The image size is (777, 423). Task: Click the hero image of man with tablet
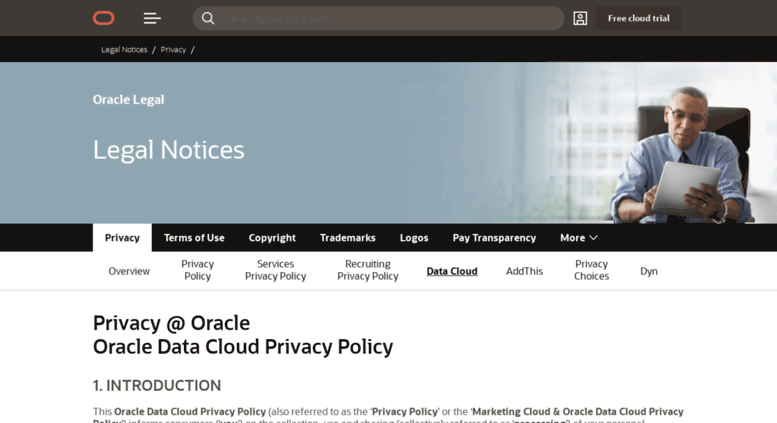pos(681,155)
